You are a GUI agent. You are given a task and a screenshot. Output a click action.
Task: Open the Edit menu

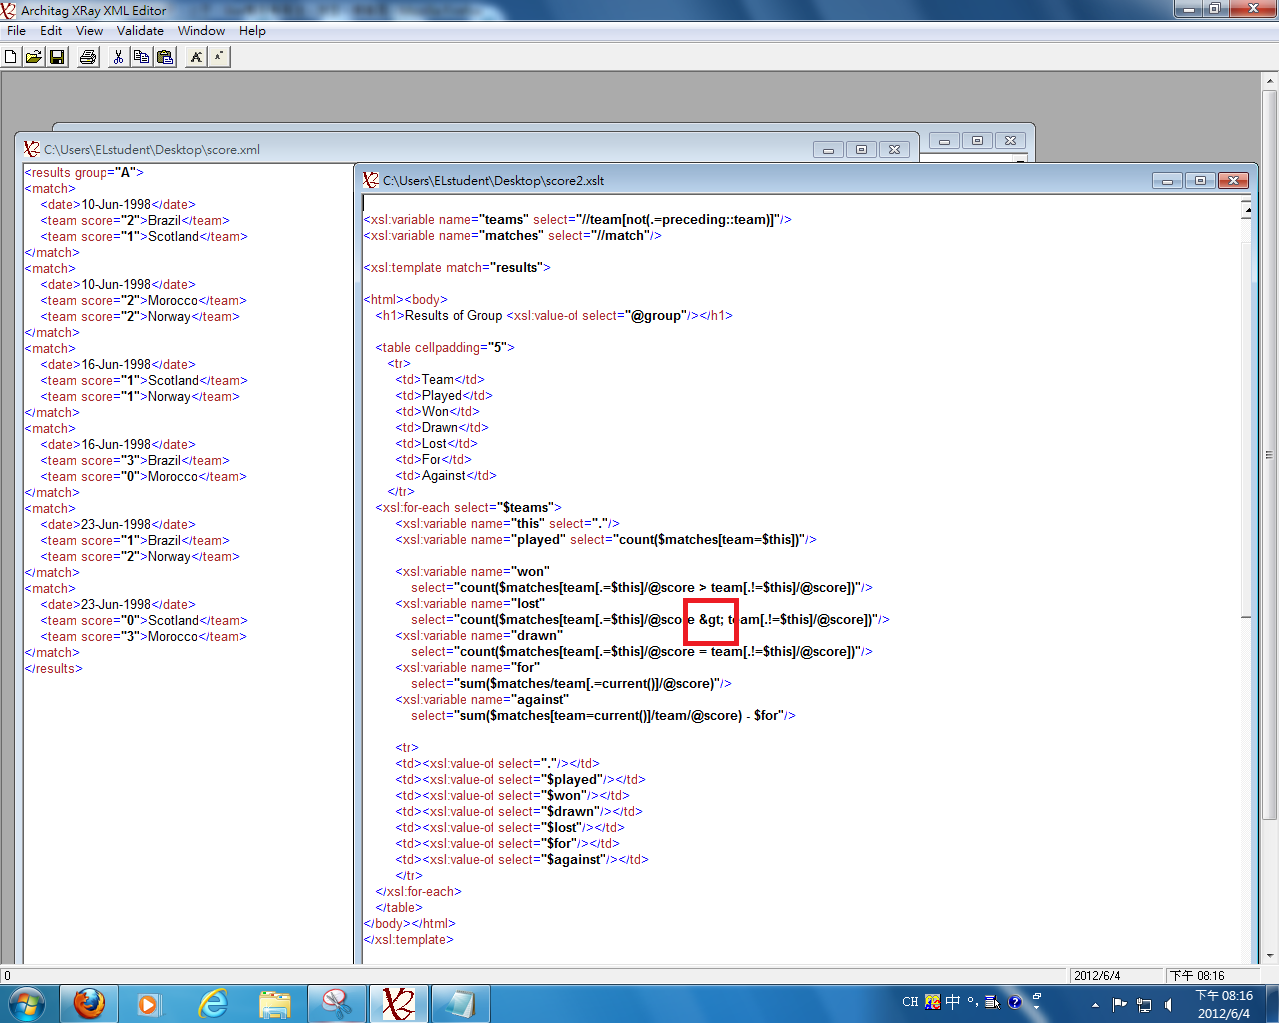tap(51, 31)
